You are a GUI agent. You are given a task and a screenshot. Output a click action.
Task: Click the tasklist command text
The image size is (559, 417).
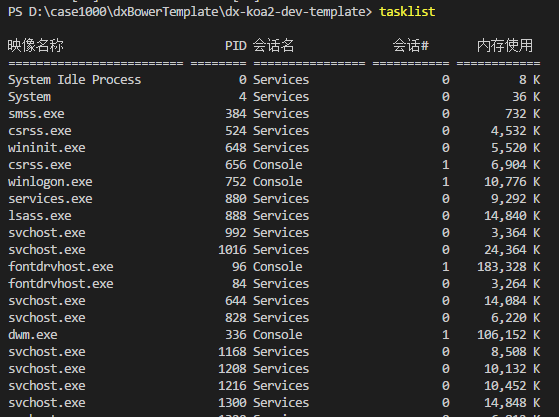407,11
